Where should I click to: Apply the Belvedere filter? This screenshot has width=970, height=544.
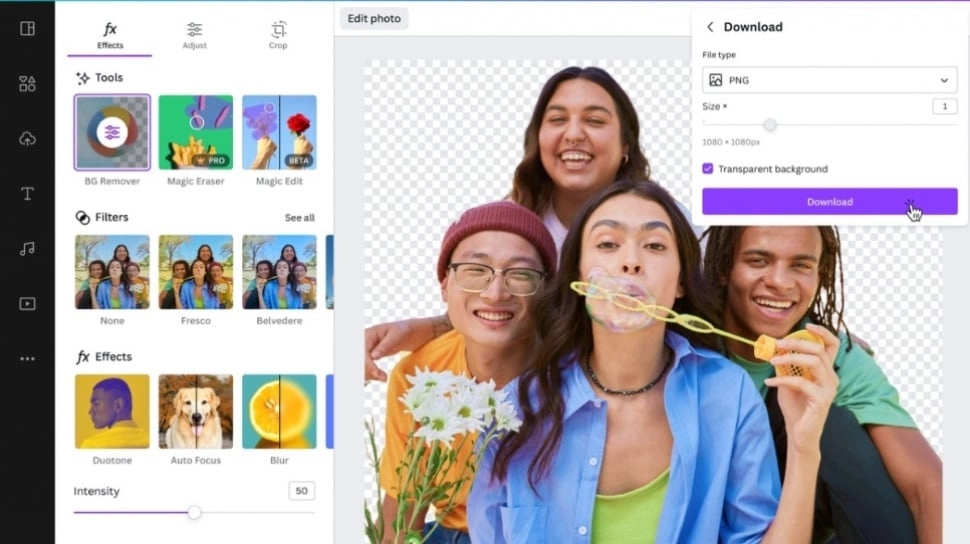279,272
